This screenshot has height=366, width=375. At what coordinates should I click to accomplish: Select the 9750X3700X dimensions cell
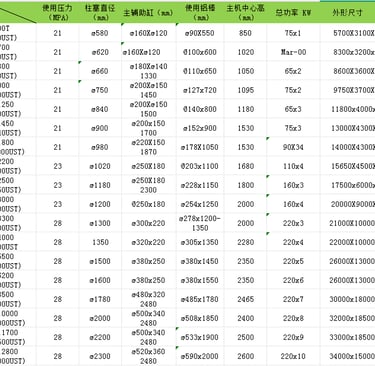[348, 90]
